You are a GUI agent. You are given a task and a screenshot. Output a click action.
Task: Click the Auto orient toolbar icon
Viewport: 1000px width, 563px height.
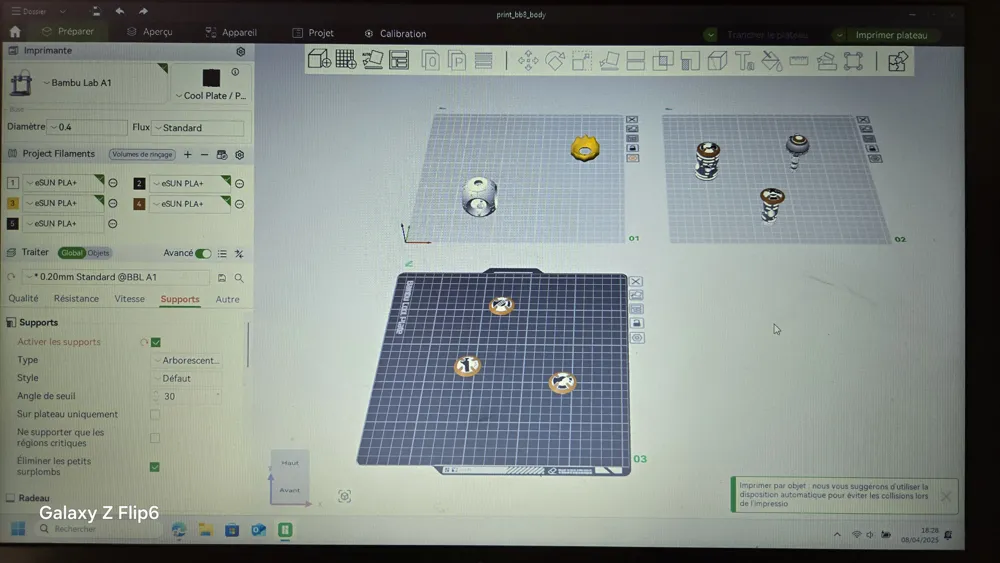coord(372,60)
